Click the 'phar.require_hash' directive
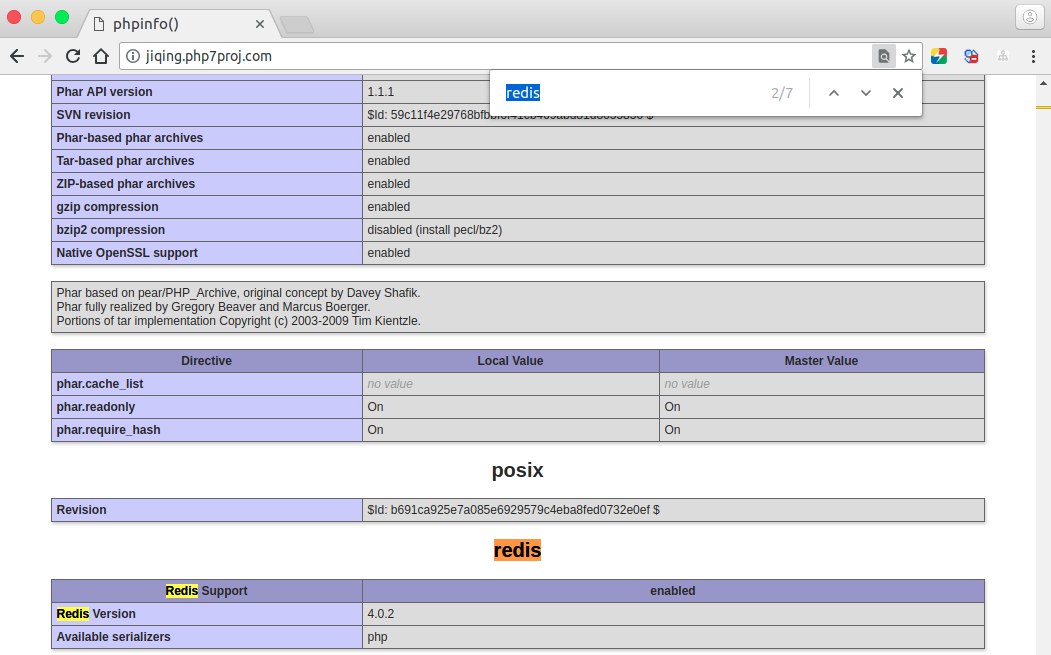The height and width of the screenshot is (655, 1051). coord(109,430)
